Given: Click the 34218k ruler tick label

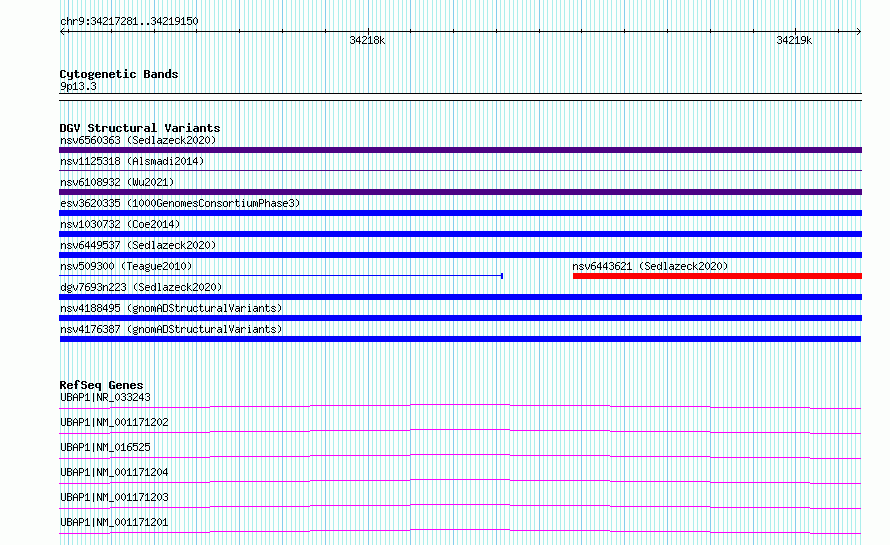Looking at the screenshot, I should pyautogui.click(x=367, y=40).
